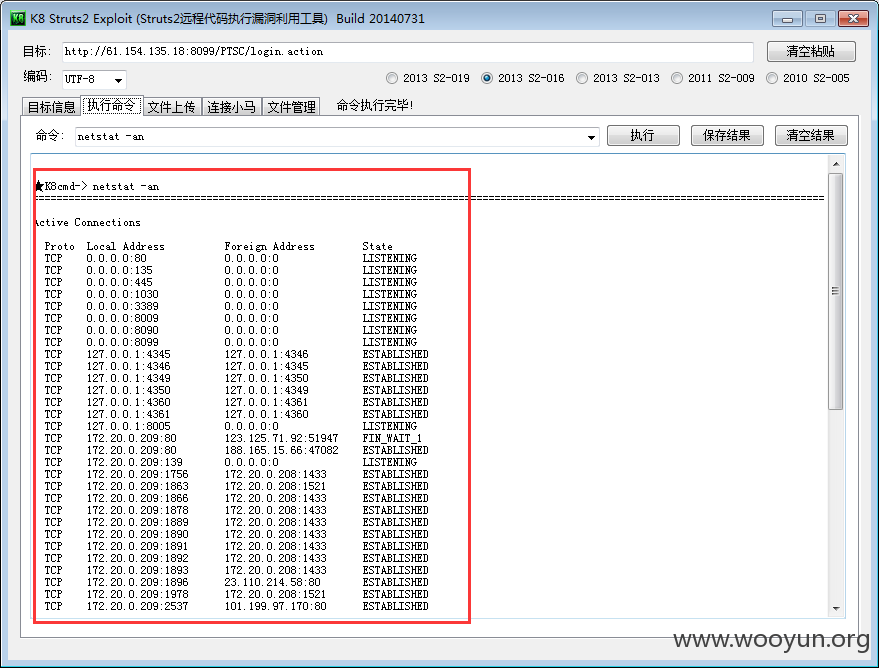879x668 pixels.
Task: Click the 'Foreign Address' column header text
Action: click(x=269, y=247)
